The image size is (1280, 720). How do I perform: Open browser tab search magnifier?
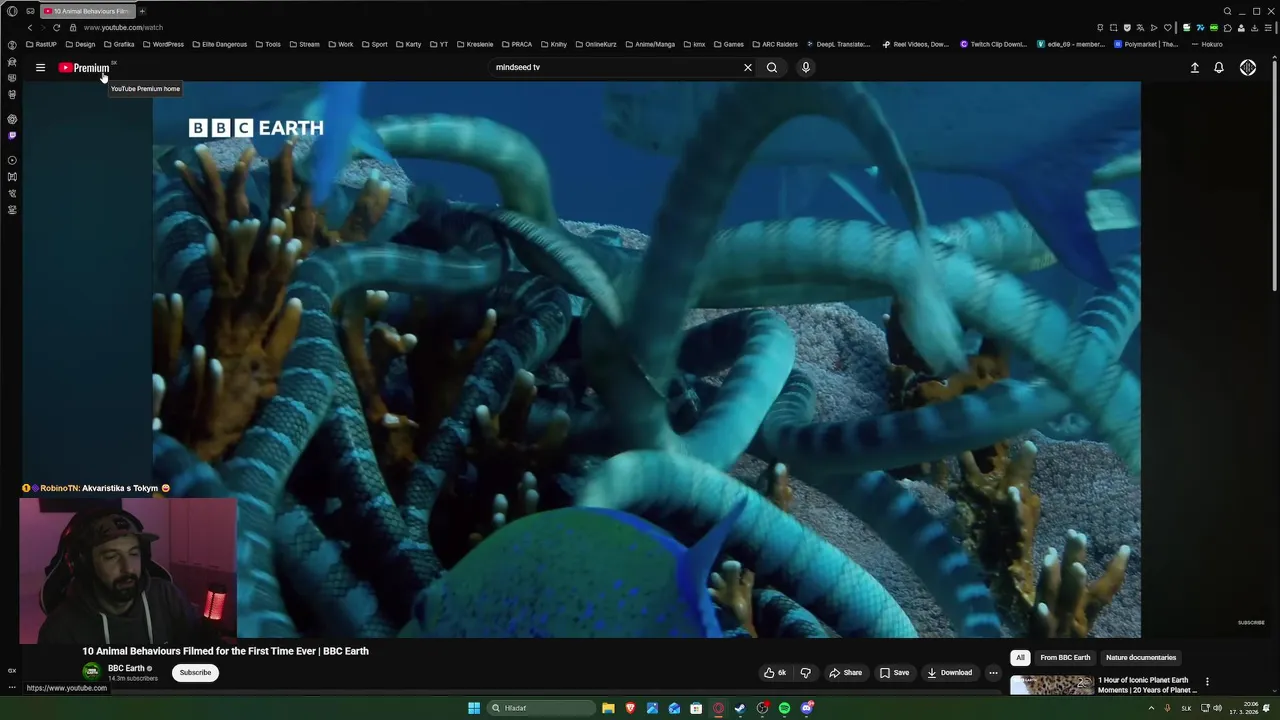[x=1227, y=11]
